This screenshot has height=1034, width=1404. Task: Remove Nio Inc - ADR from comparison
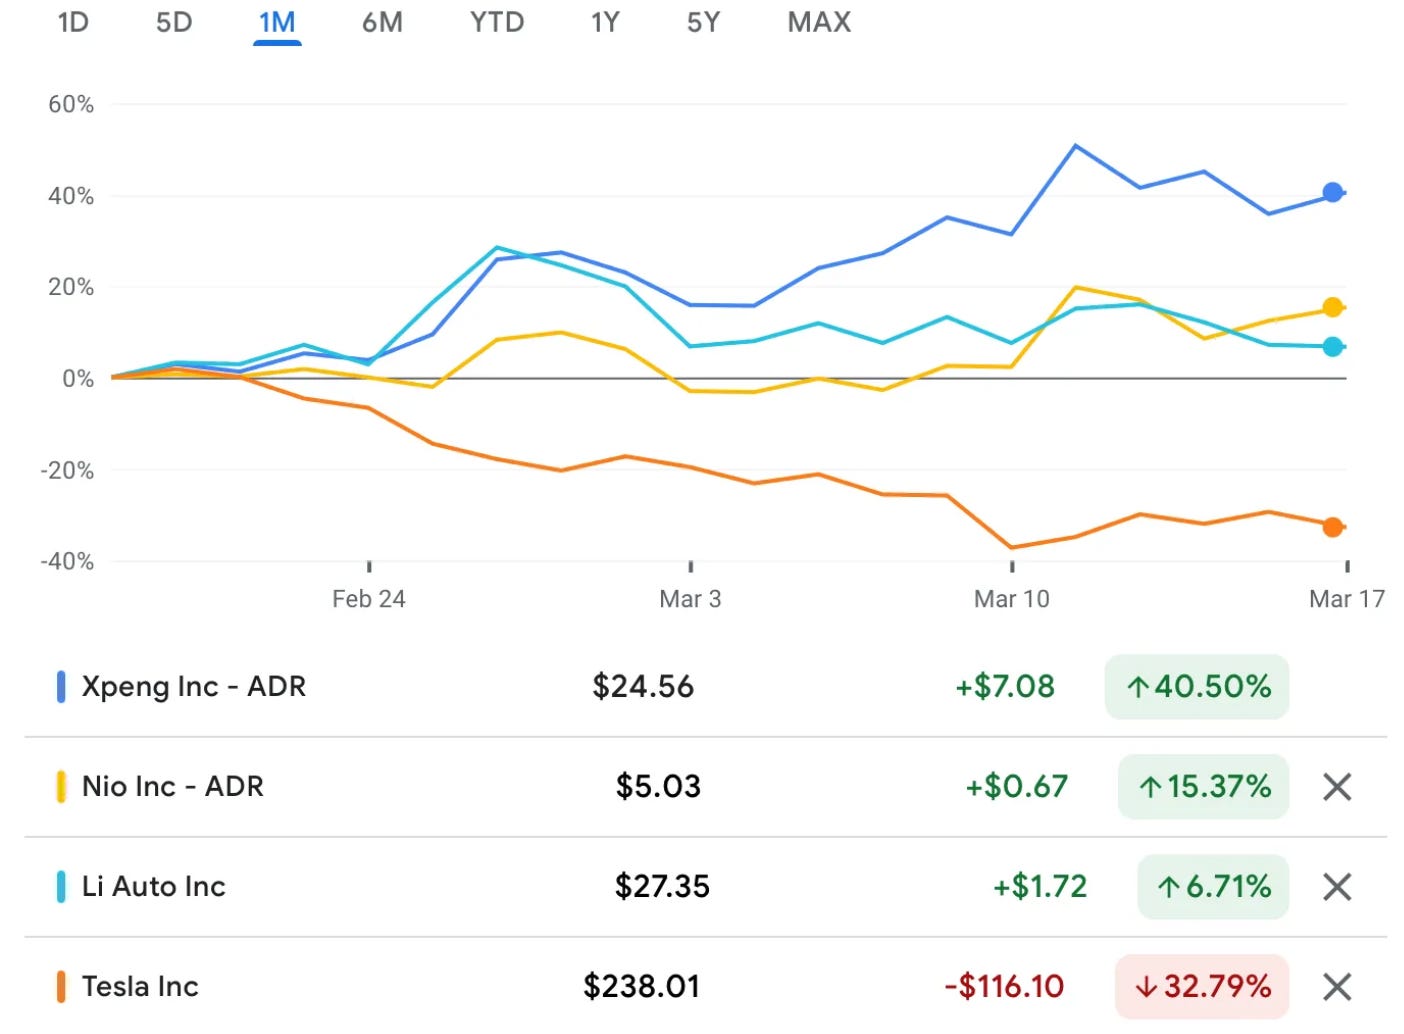(x=1337, y=787)
